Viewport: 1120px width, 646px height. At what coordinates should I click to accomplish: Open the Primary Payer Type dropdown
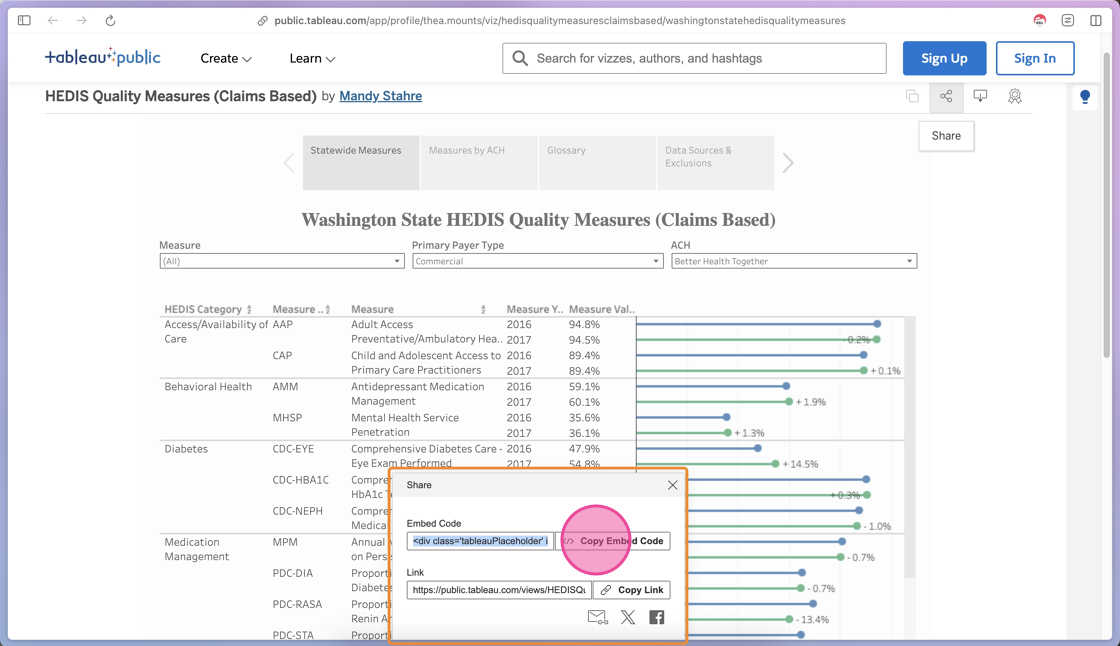click(538, 262)
